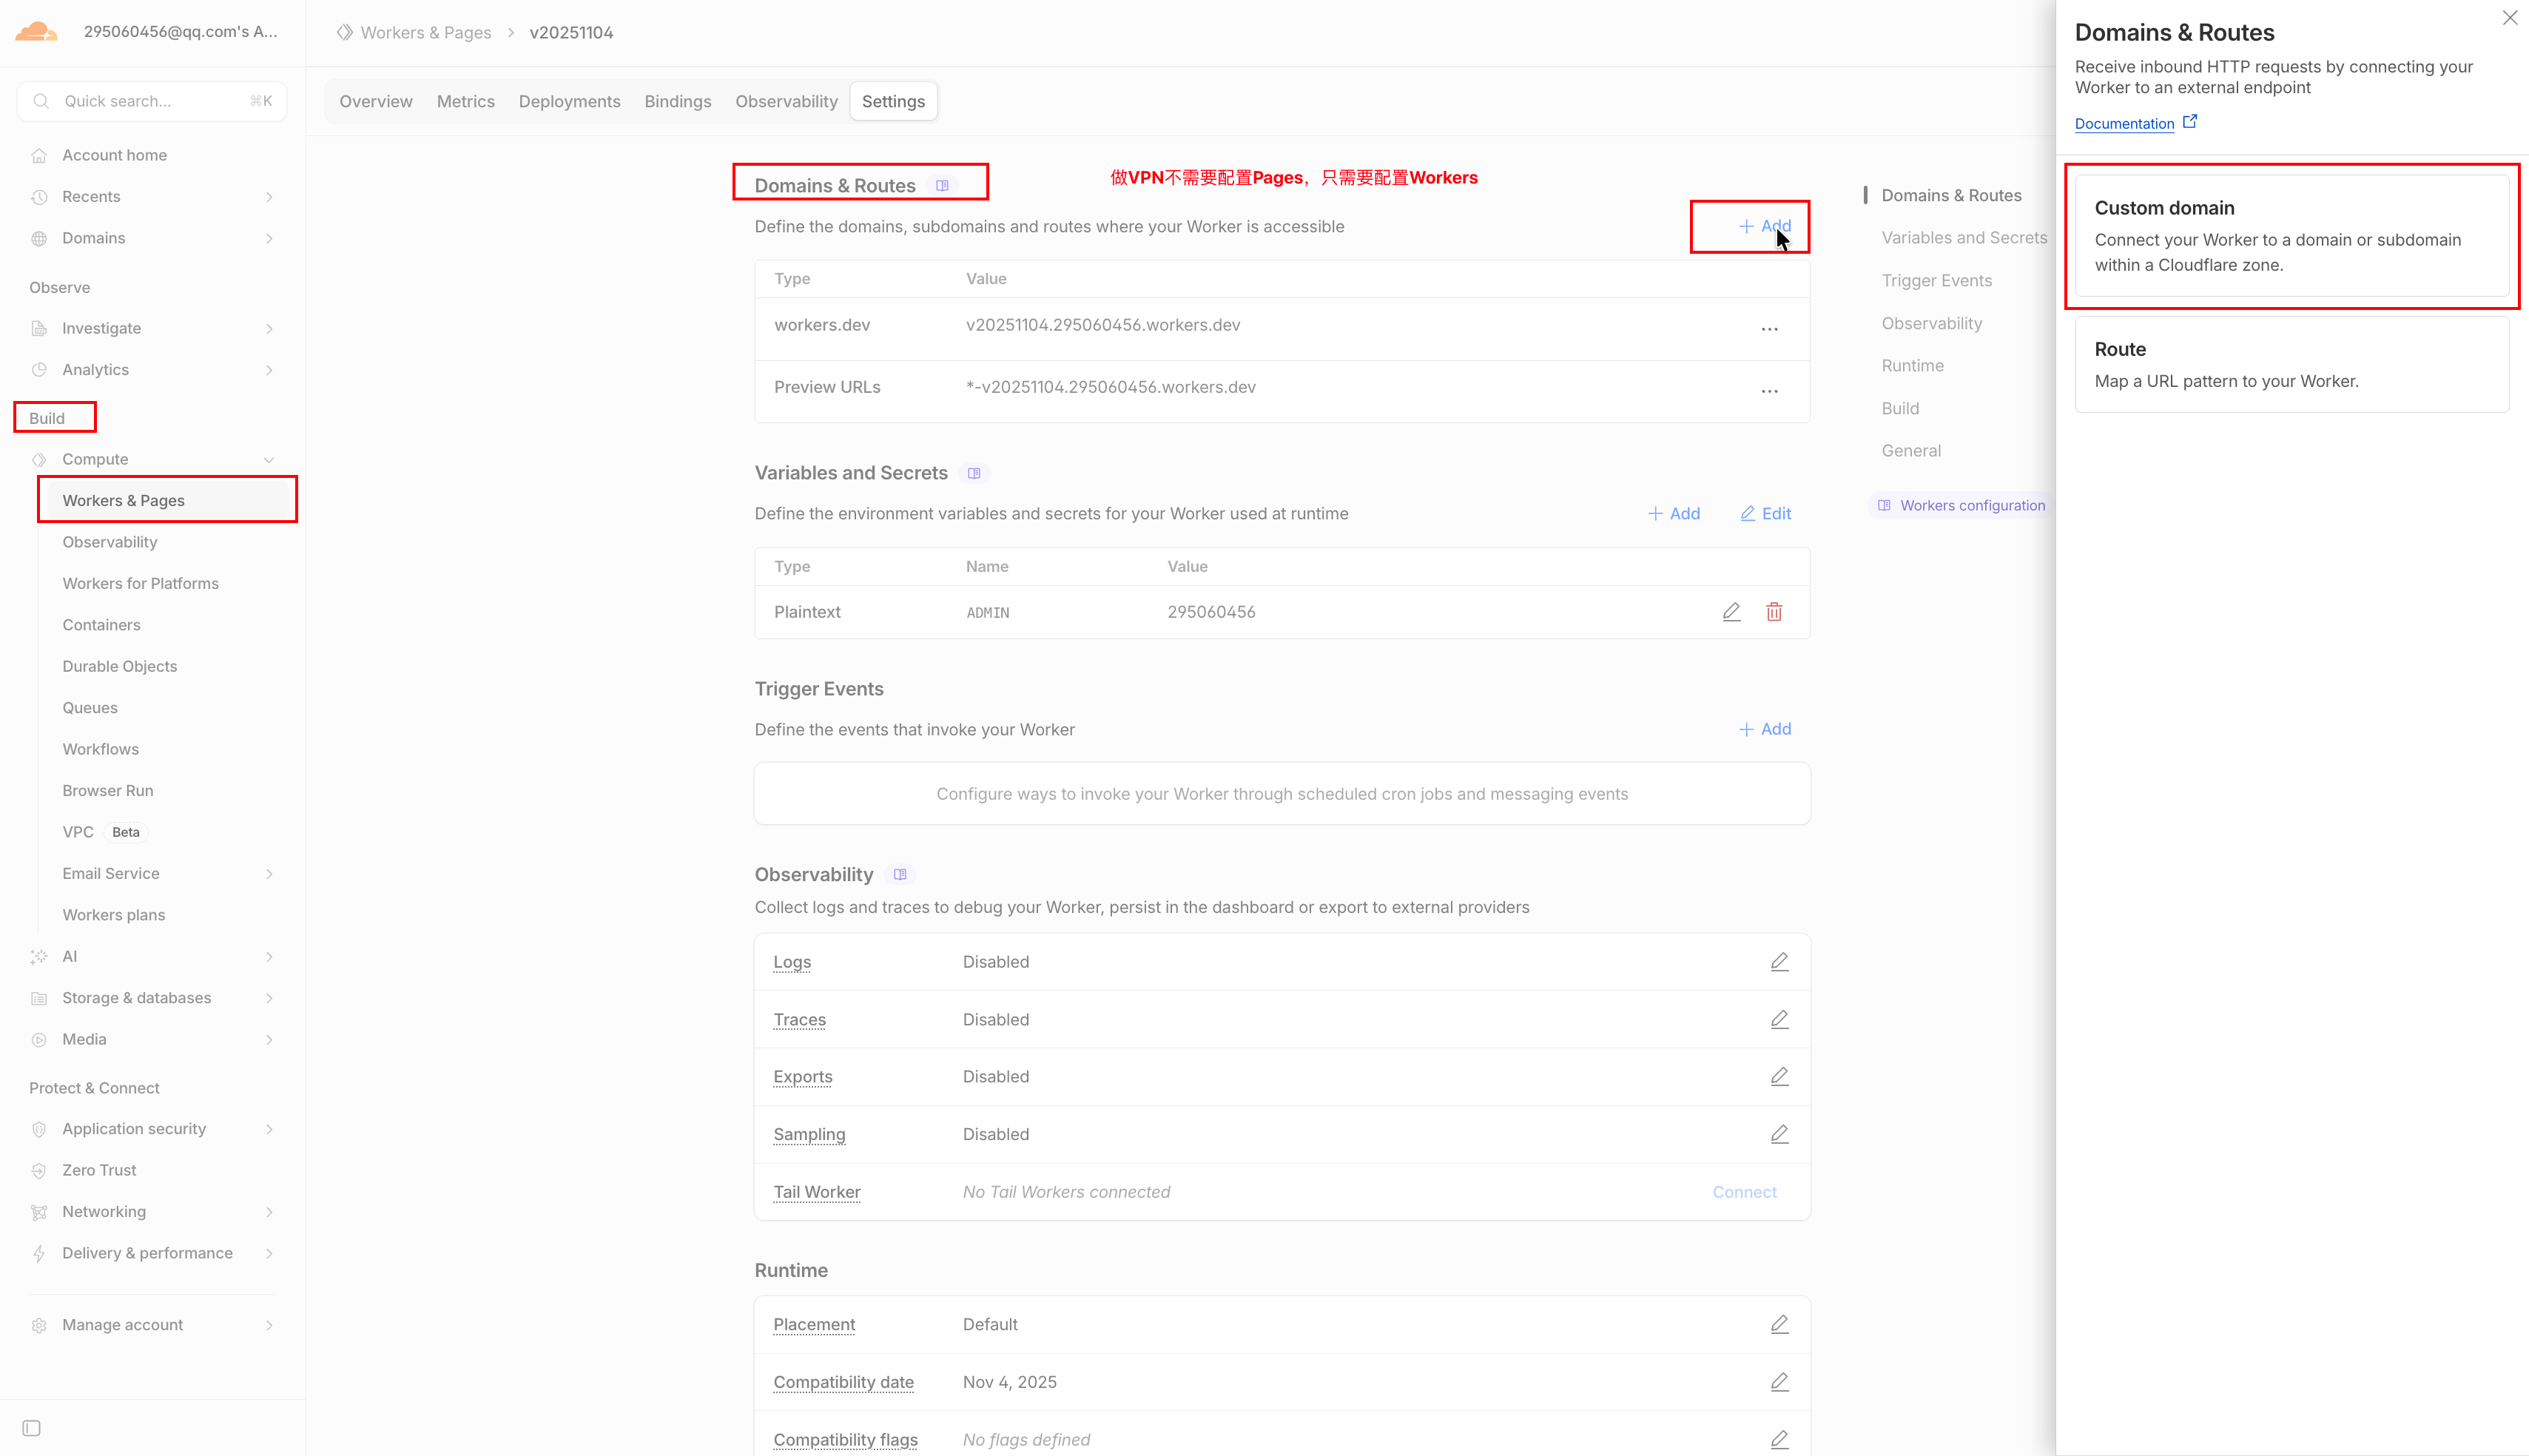Switch to the Overview tab
Screen dimensions: 2529x1456
(x=376, y=101)
